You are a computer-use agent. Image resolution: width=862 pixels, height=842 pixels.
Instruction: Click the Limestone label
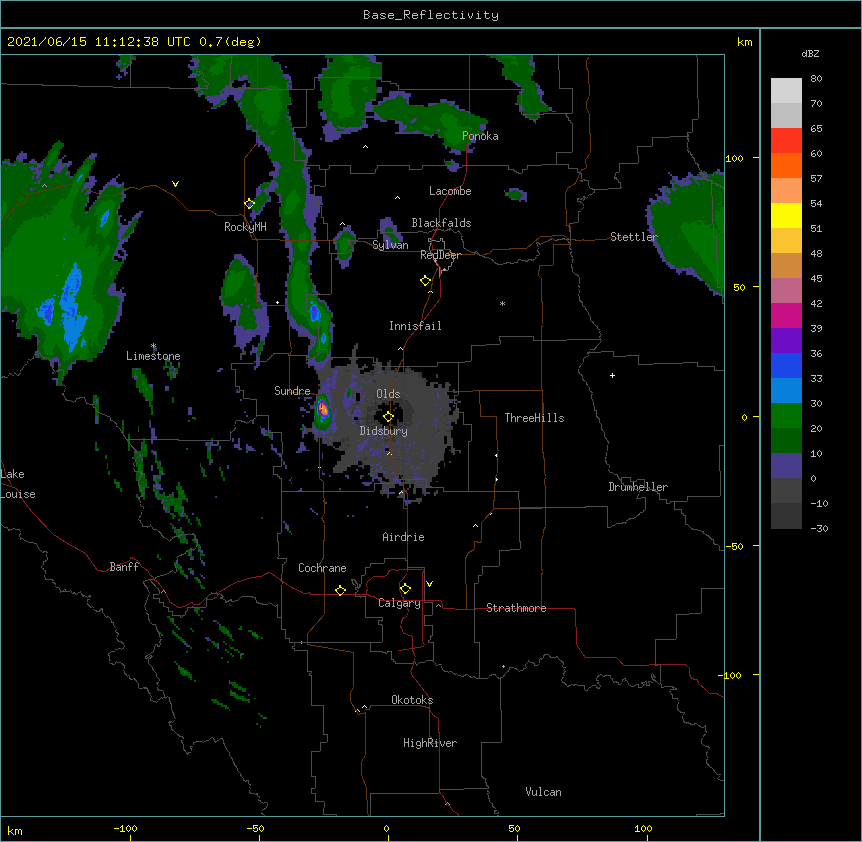tap(153, 356)
